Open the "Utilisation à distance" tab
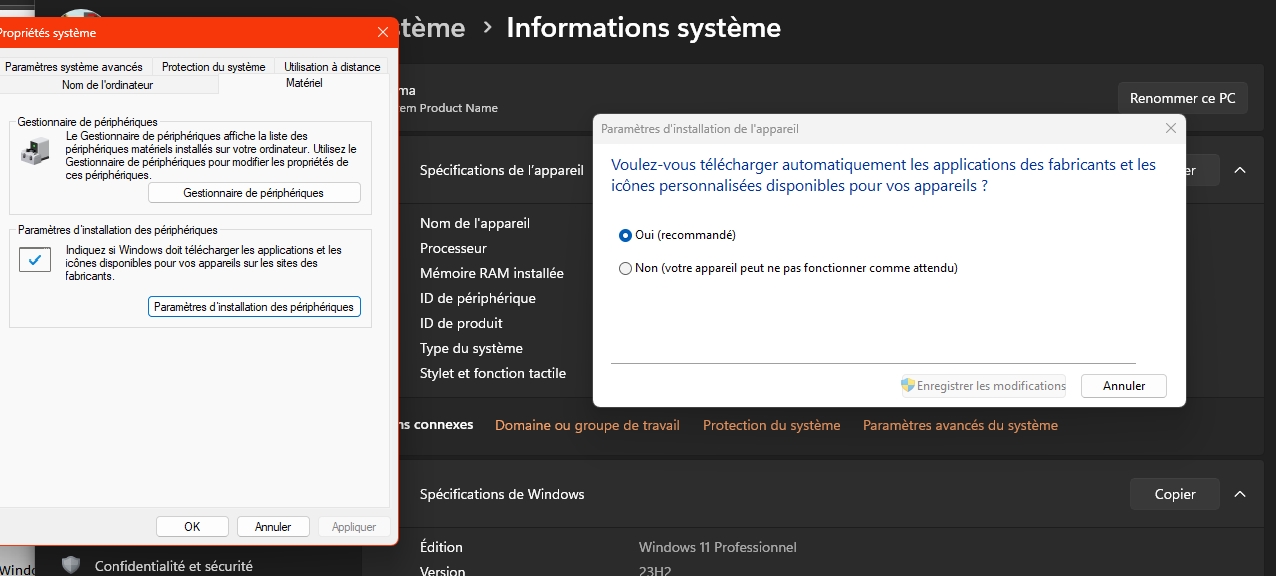The image size is (1276, 576). (332, 67)
